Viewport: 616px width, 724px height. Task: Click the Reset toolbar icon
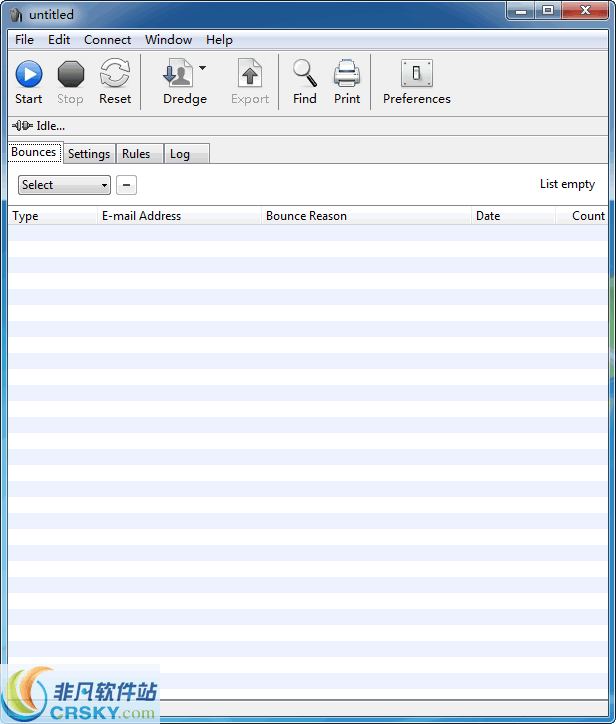coord(115,73)
